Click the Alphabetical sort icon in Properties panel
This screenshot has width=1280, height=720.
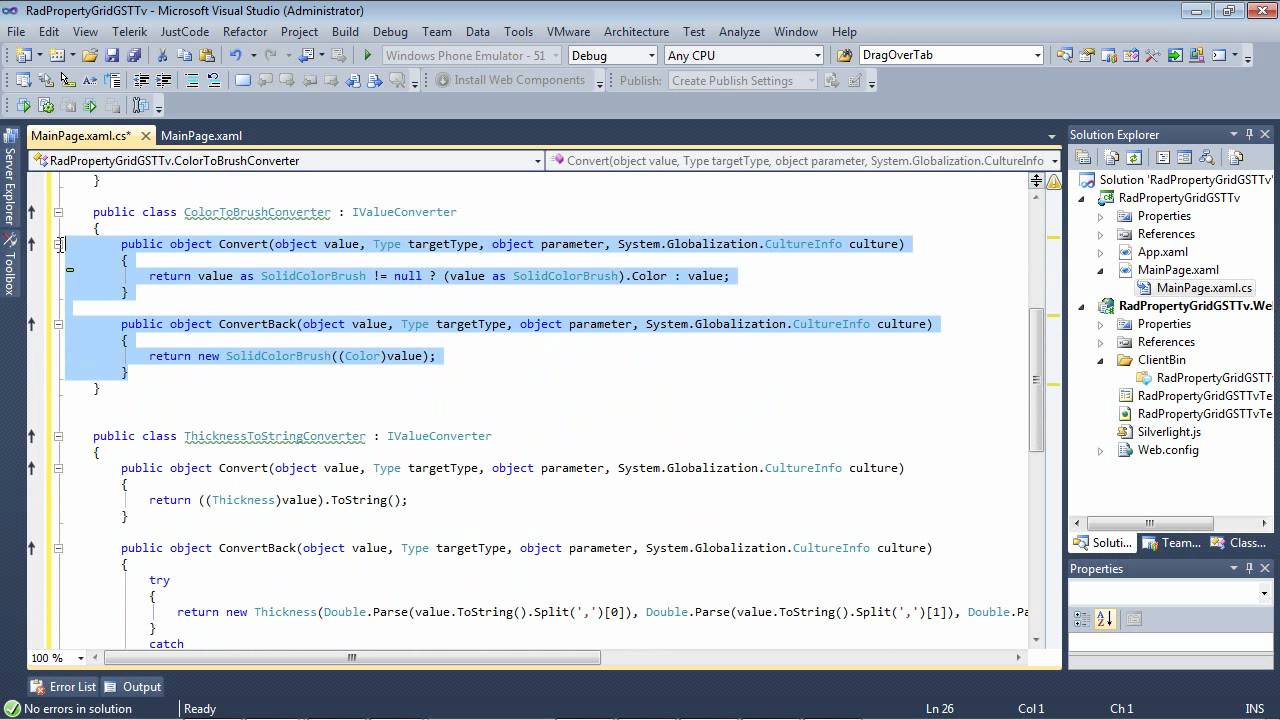(x=1105, y=620)
